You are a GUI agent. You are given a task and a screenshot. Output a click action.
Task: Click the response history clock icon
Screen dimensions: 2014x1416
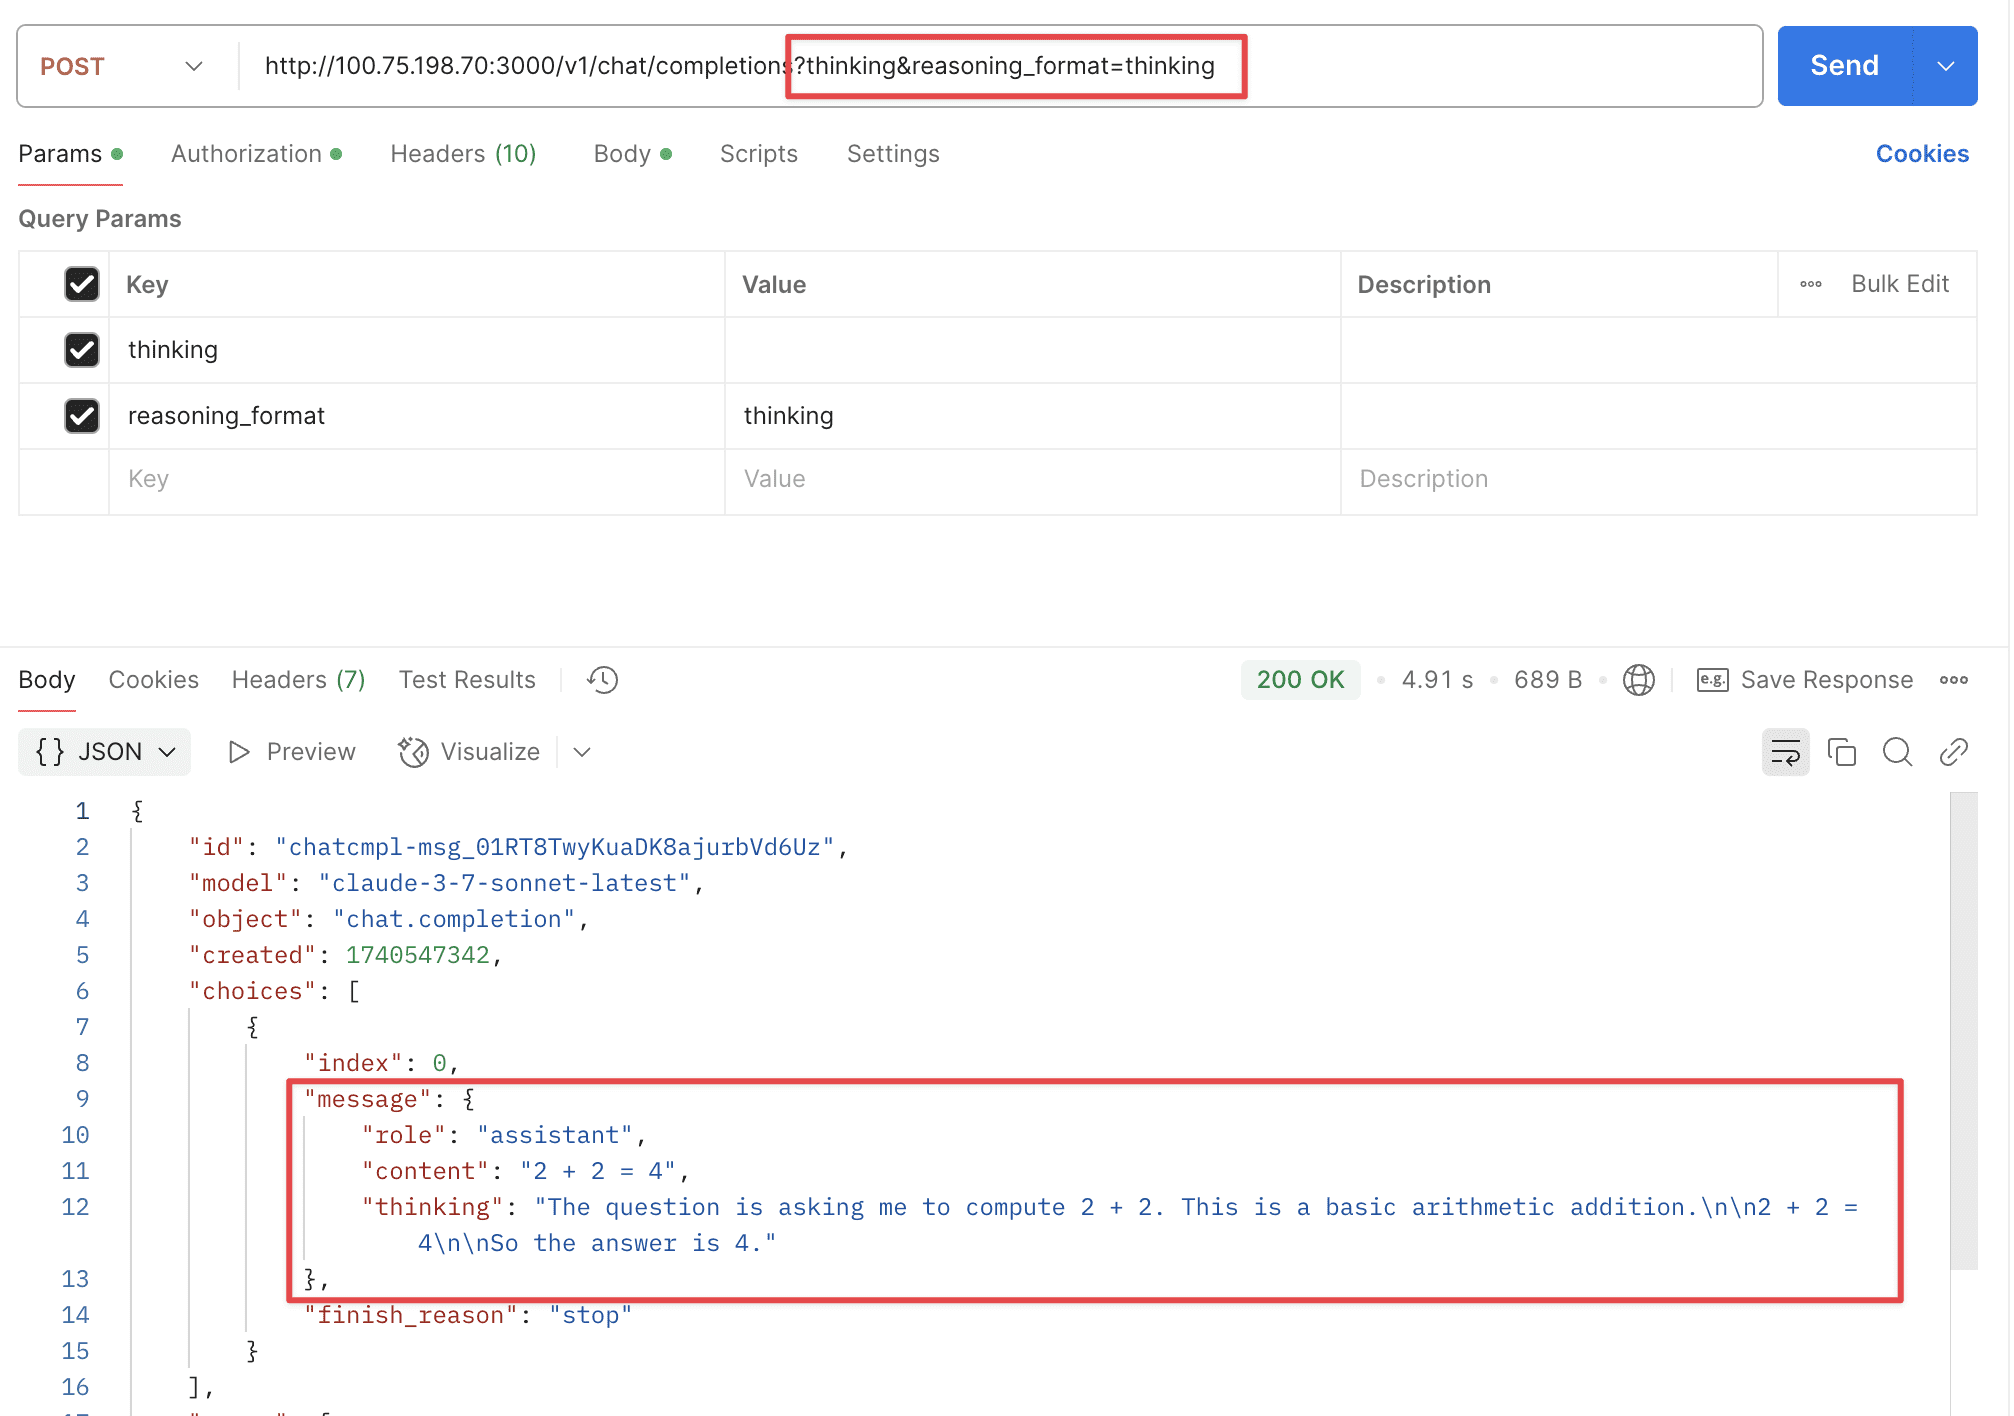603,680
